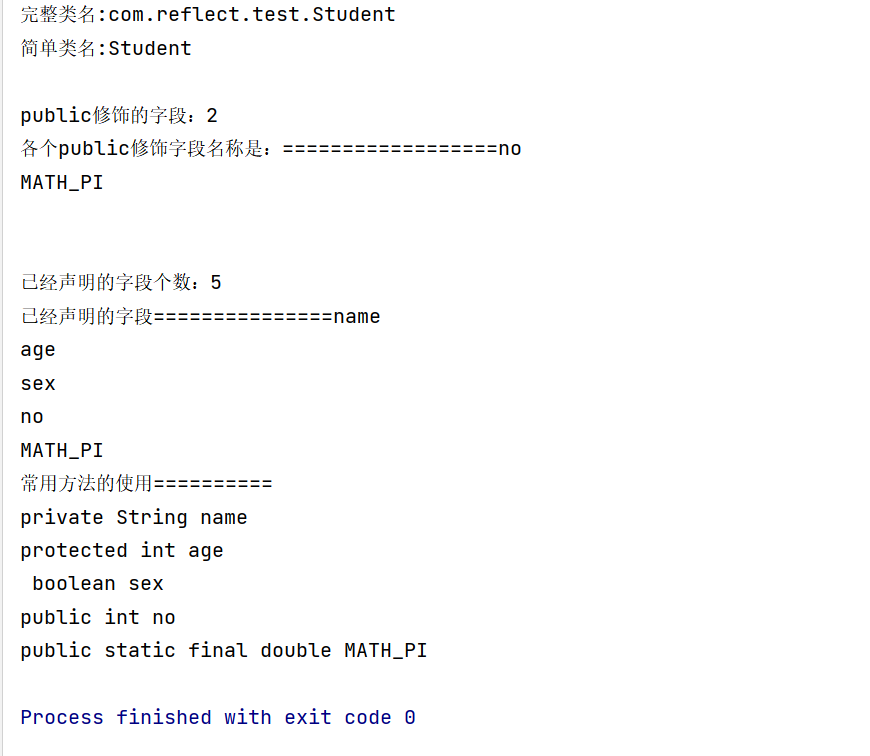Viewport: 870px width, 756px height.
Task: Click the standalone age output line
Action: (x=38, y=350)
